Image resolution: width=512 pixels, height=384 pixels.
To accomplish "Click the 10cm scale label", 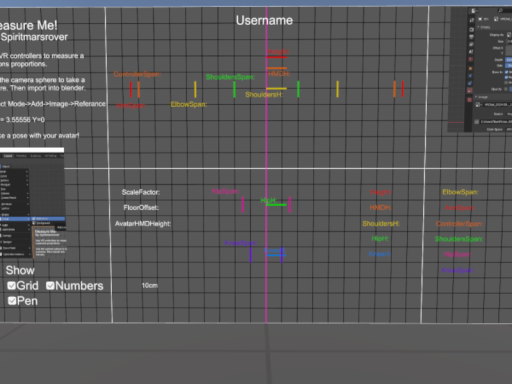I will pos(150,286).
